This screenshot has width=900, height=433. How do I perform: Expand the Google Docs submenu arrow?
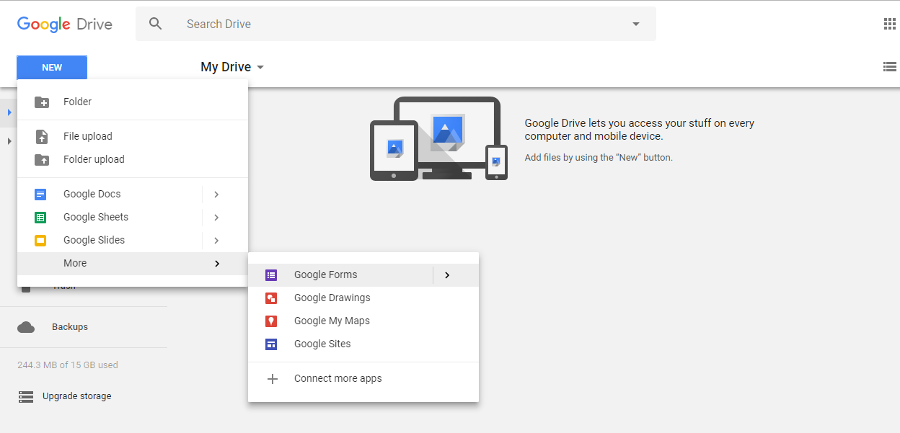tap(216, 195)
